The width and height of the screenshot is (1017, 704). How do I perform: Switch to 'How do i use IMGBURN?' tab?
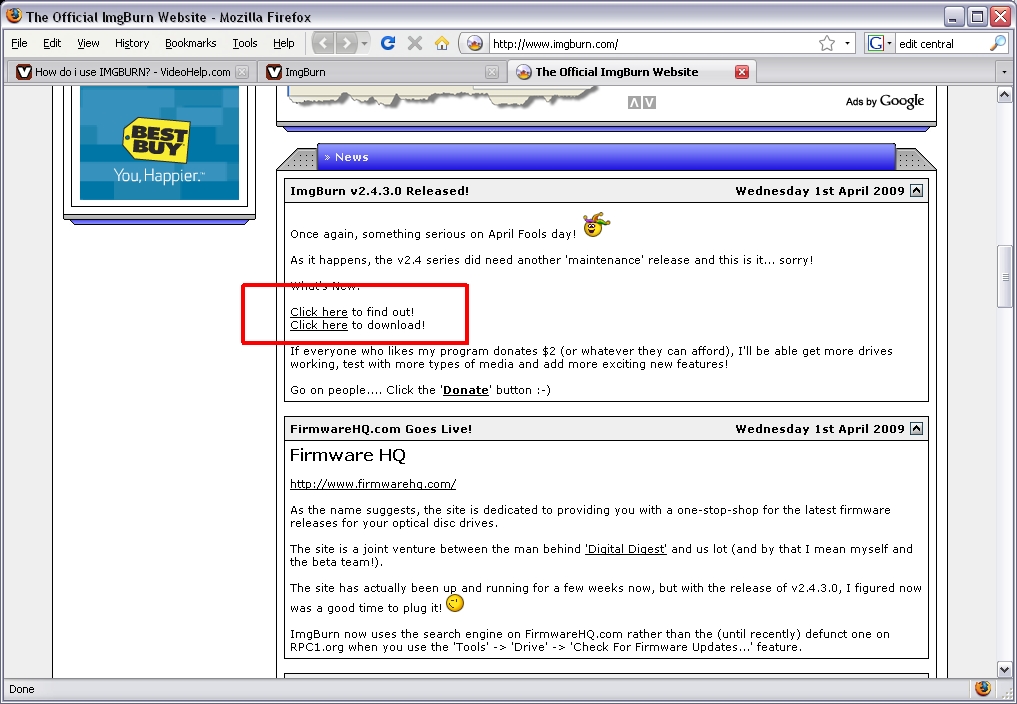[x=132, y=72]
